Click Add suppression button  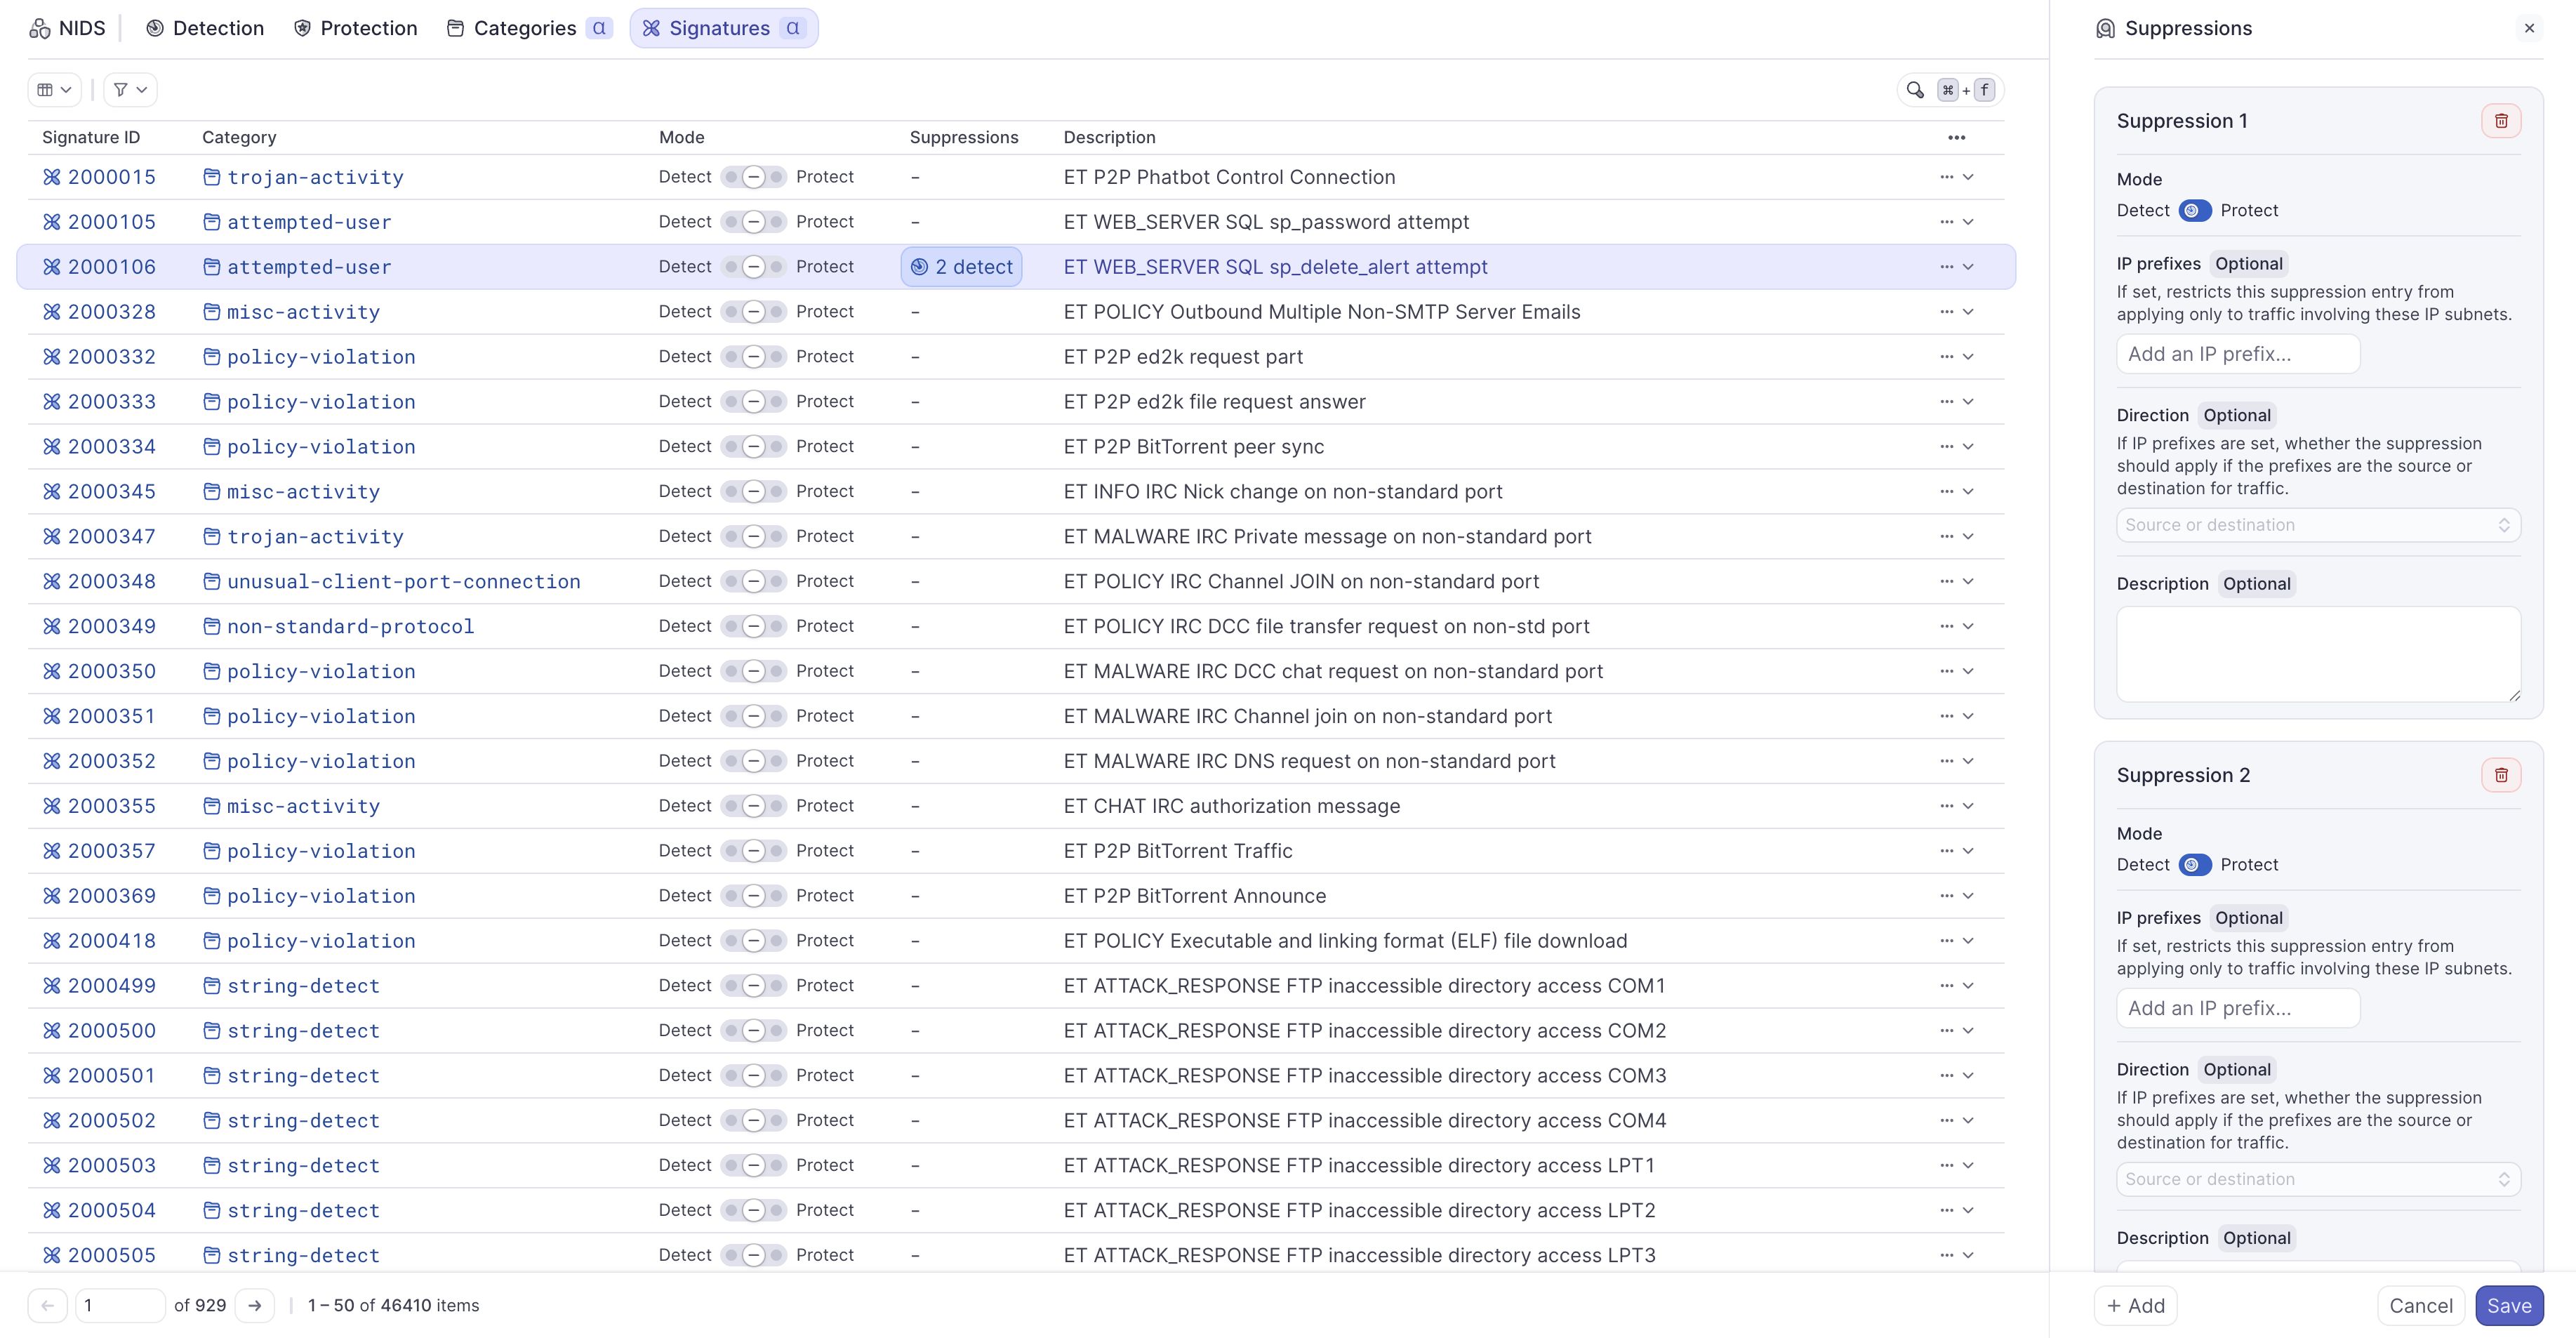click(2135, 1305)
